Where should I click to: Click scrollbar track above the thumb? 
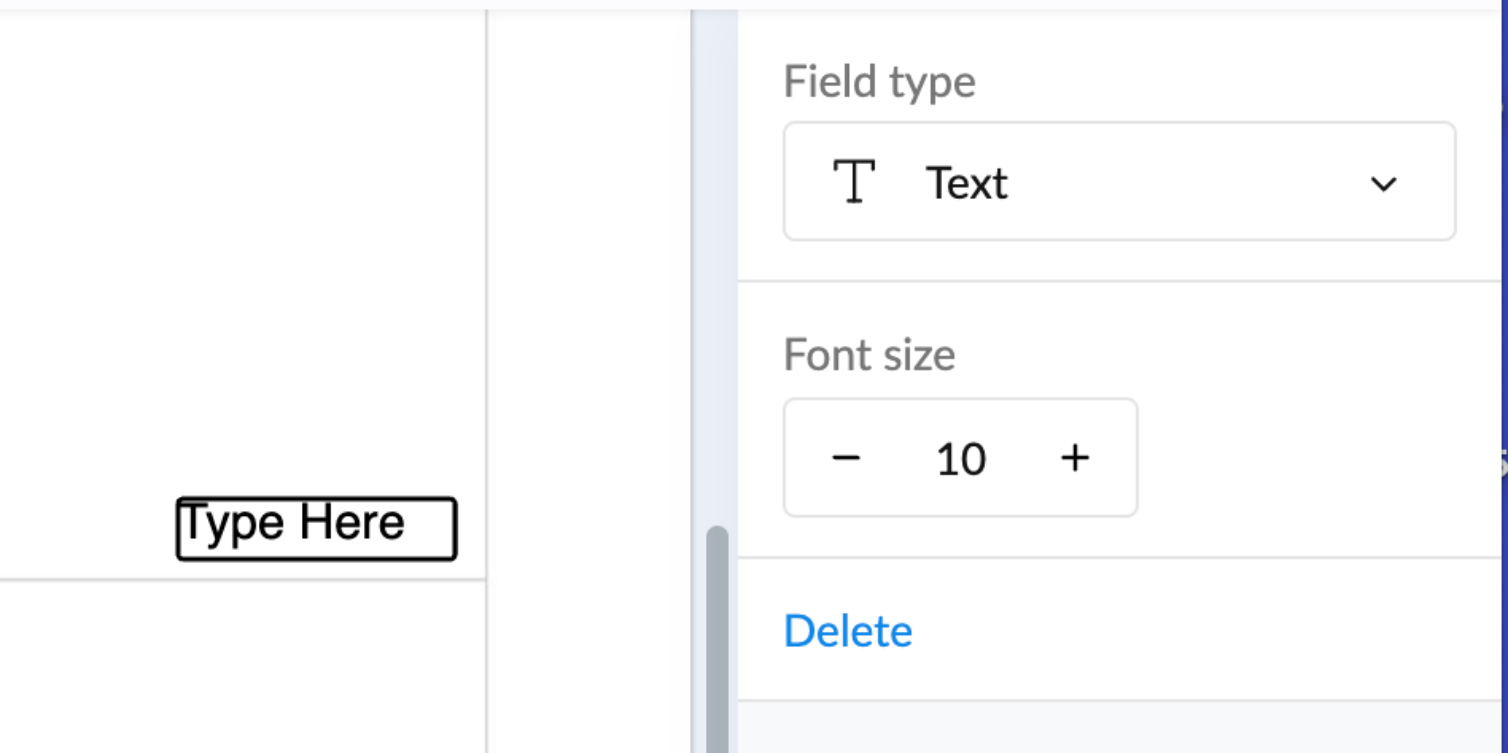point(717,270)
